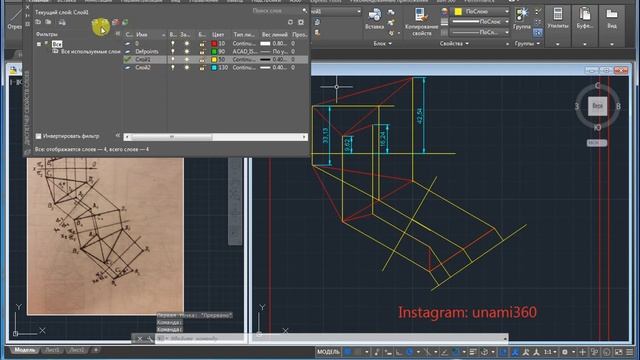640x360 pixels.
Task: Open the ПоСлою lineweight dropdown
Action: point(507,22)
